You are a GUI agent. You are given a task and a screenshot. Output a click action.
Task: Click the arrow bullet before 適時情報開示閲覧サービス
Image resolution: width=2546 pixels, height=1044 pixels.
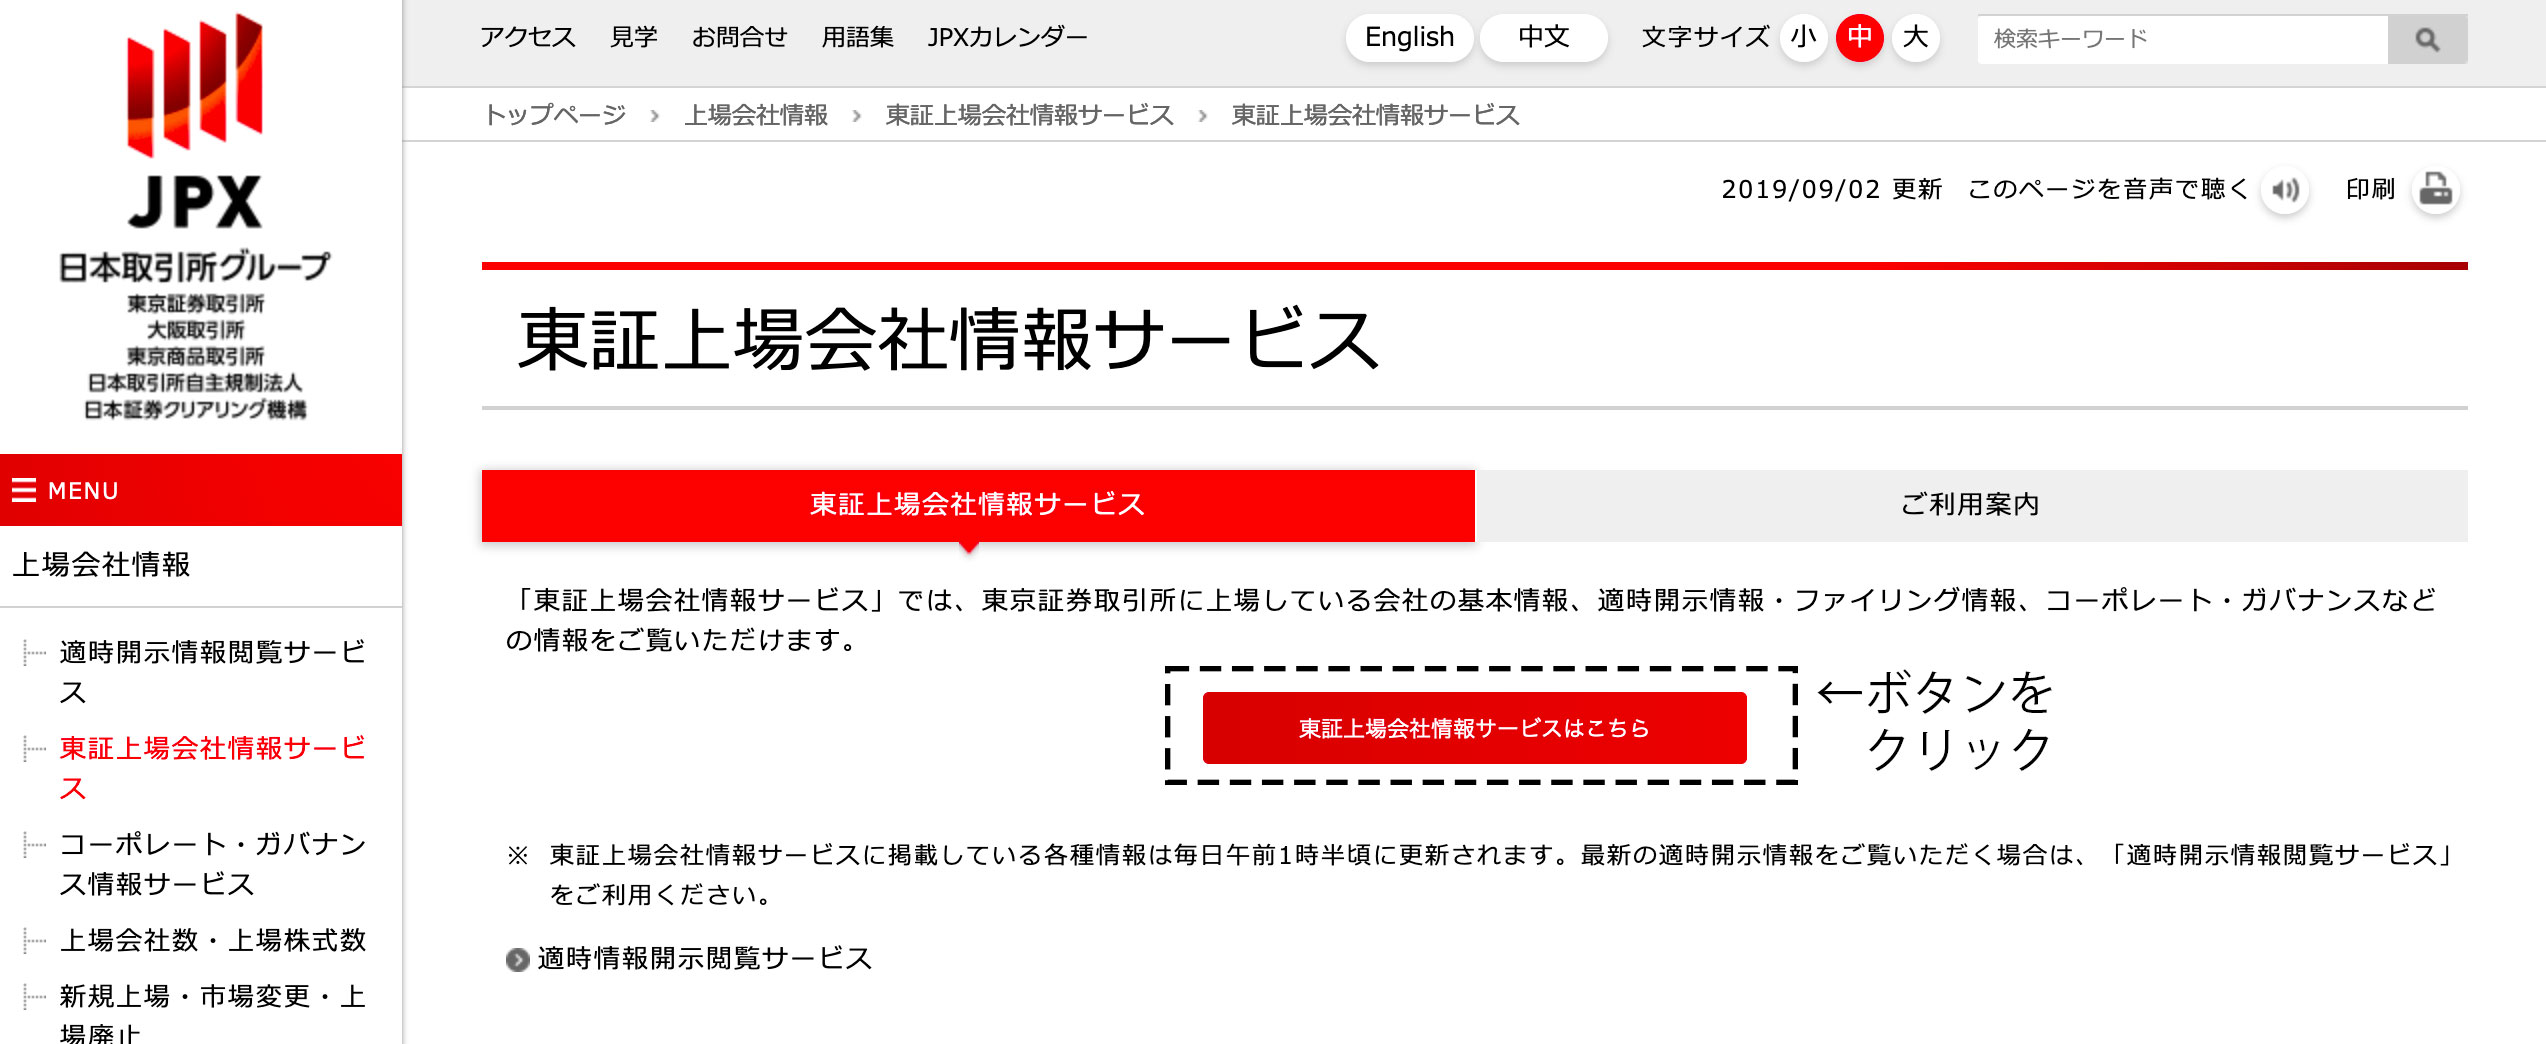coord(517,959)
